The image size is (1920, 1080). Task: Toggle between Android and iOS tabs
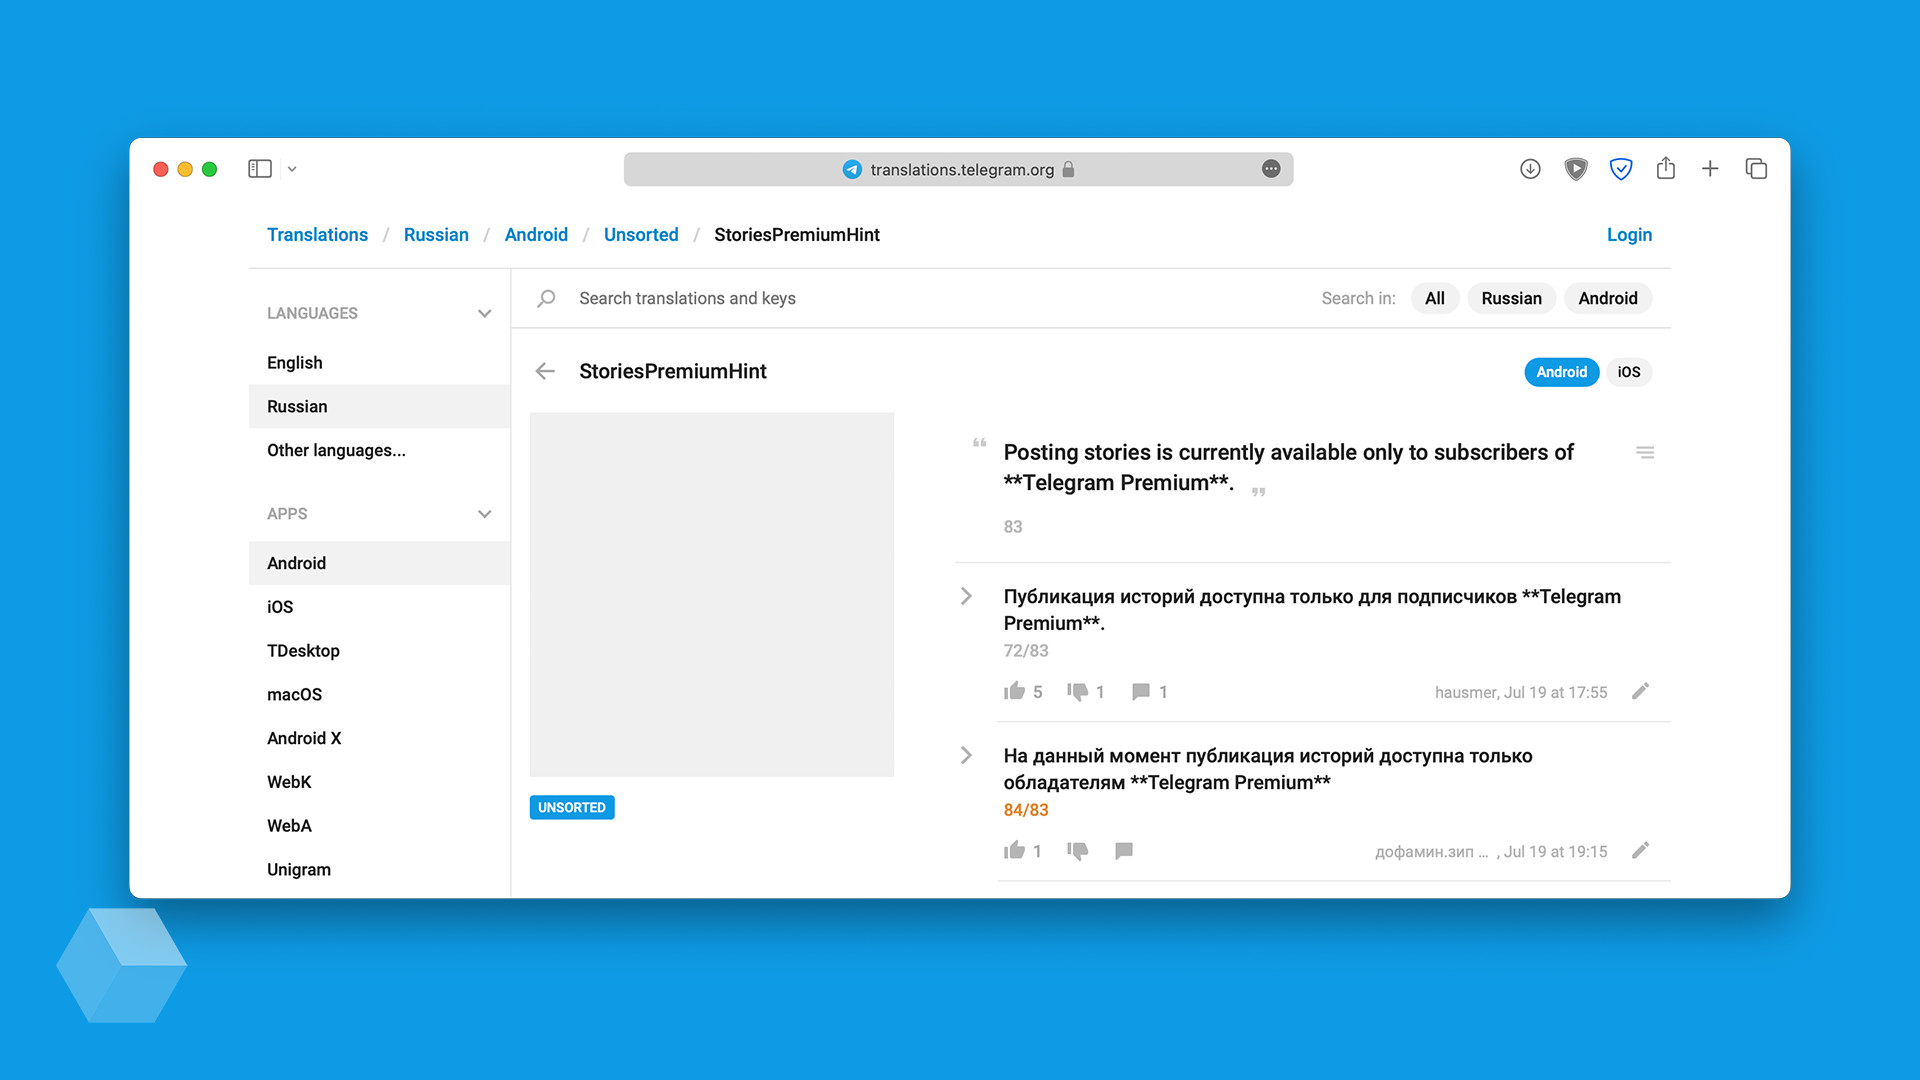tap(1631, 371)
